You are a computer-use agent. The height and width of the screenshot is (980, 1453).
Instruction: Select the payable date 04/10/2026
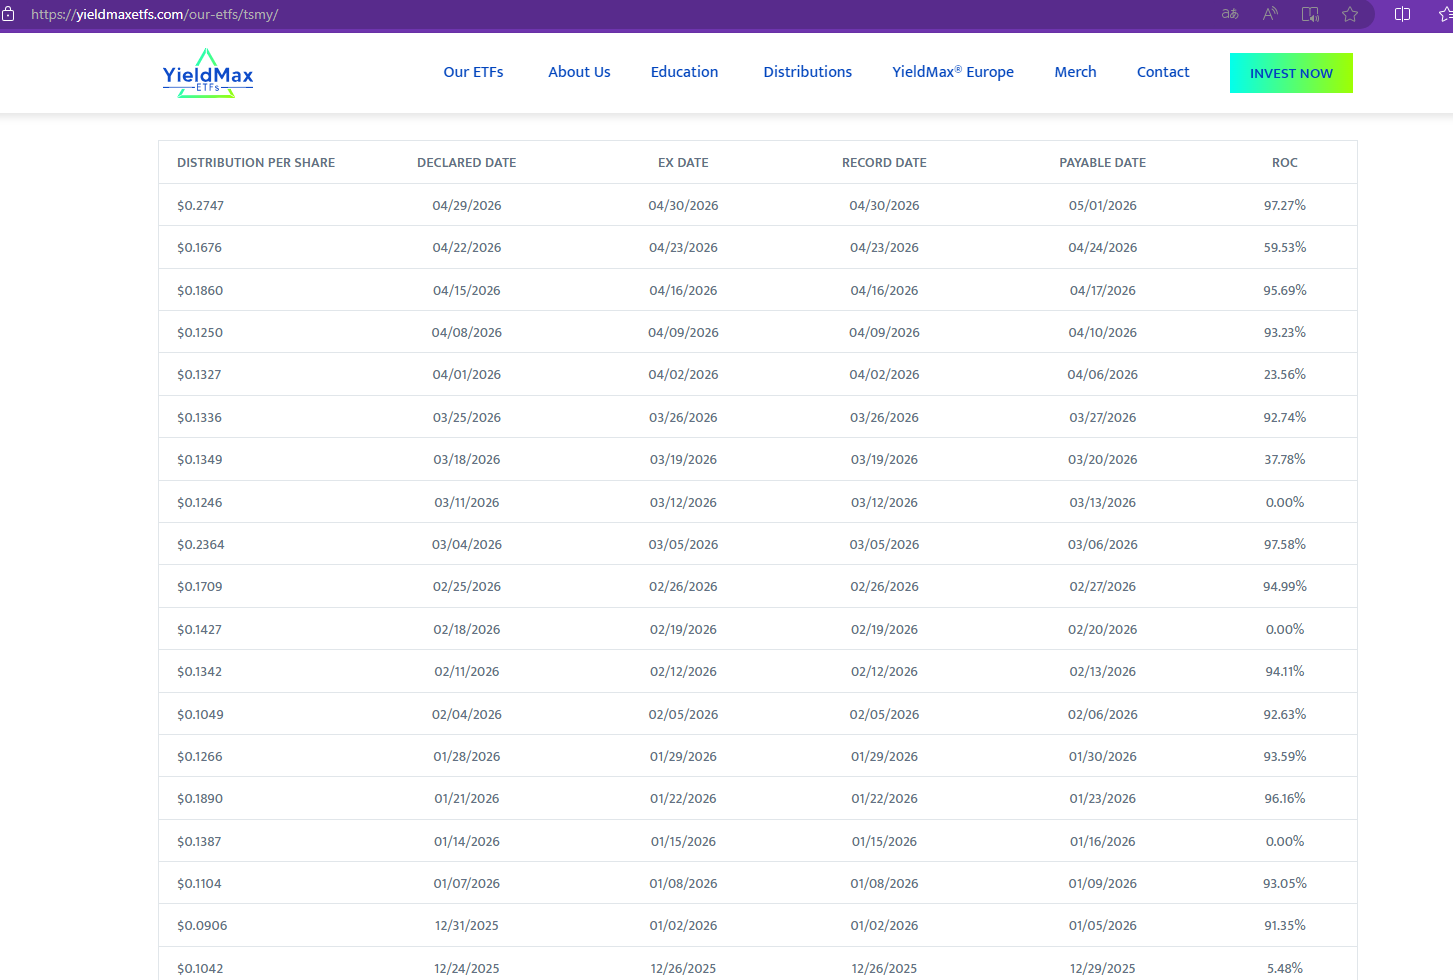coord(1103,333)
